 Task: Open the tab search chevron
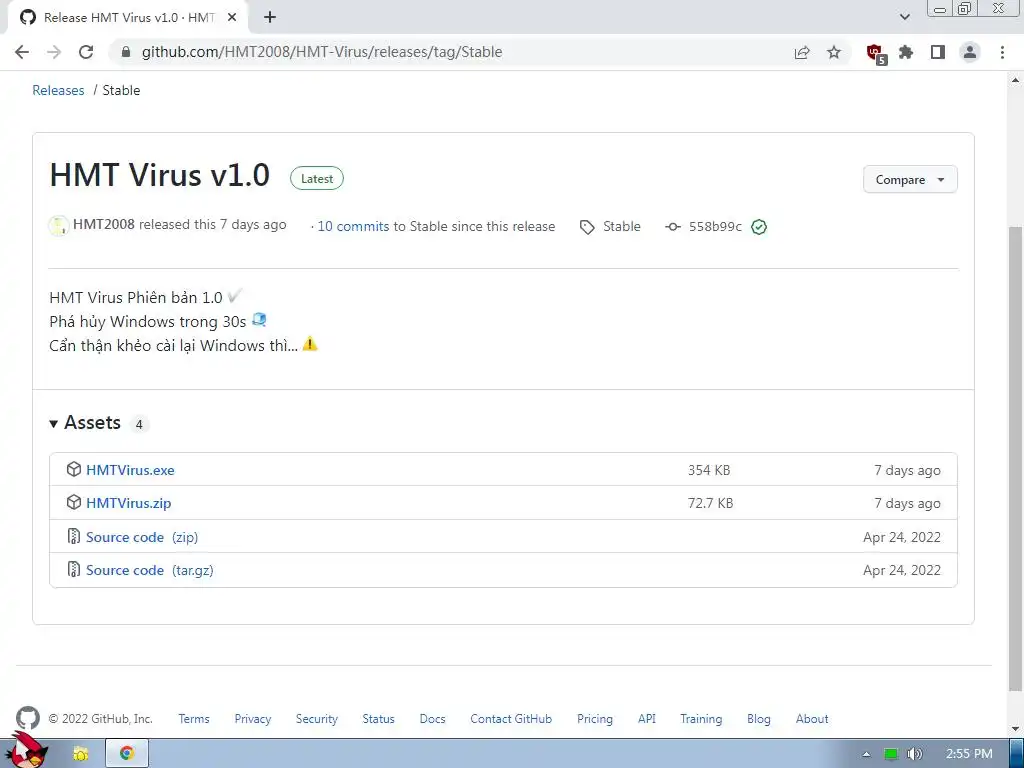click(904, 17)
